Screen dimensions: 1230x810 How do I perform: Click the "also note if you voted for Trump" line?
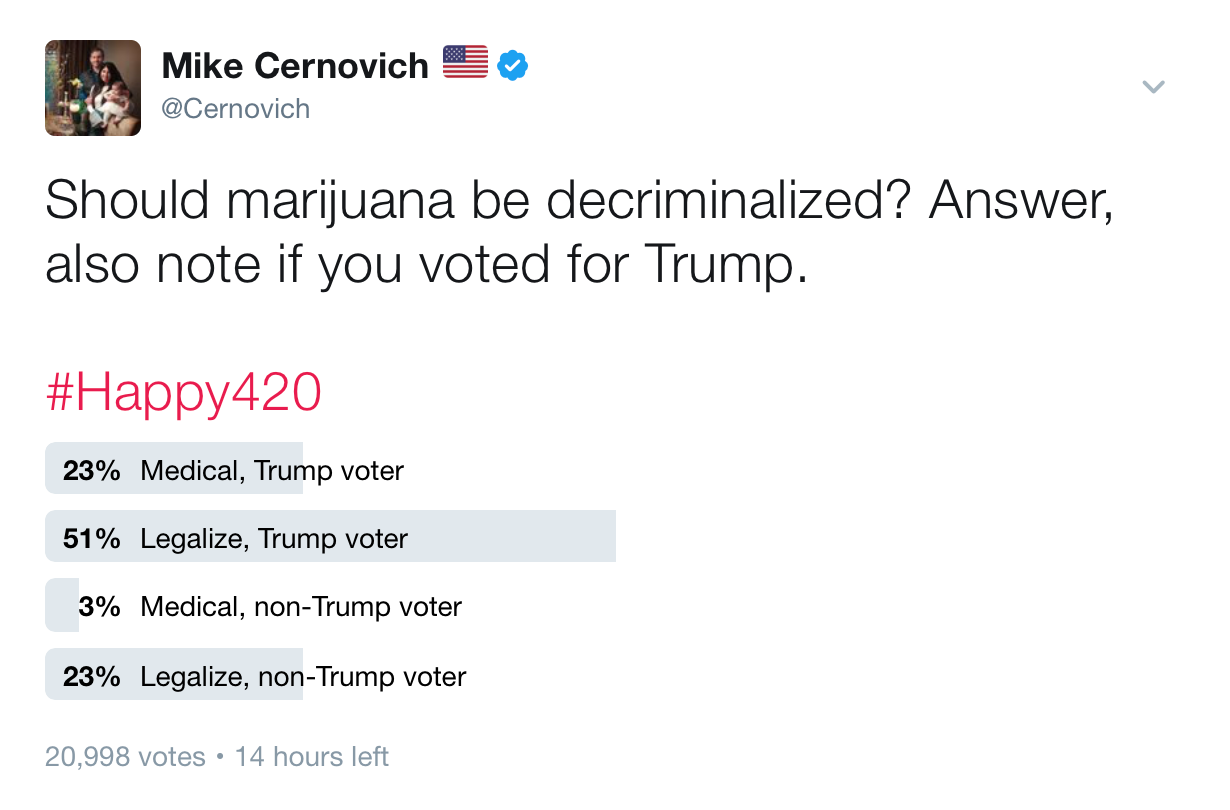425,264
